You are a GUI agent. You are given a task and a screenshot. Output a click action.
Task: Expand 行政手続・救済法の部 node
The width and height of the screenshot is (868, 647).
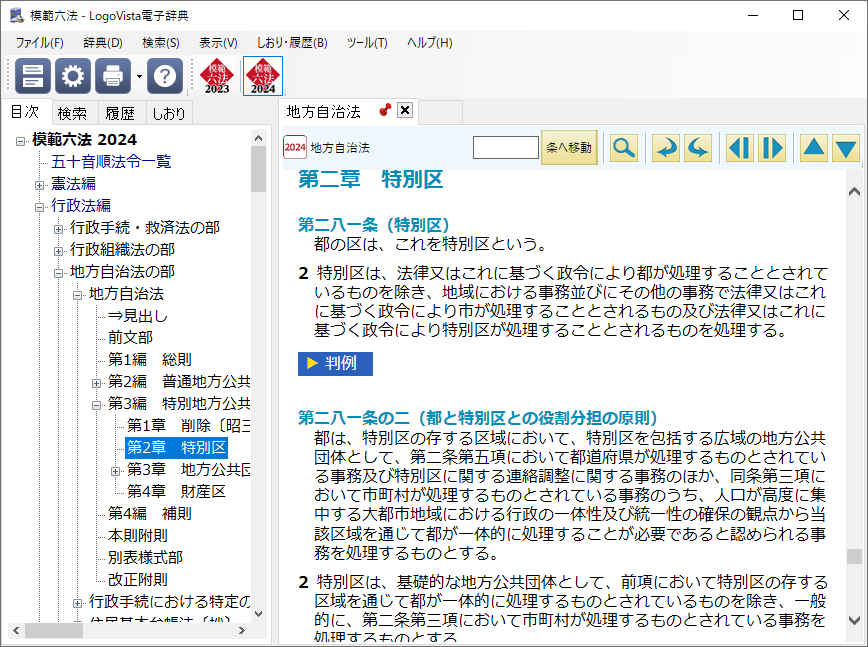coord(58,229)
